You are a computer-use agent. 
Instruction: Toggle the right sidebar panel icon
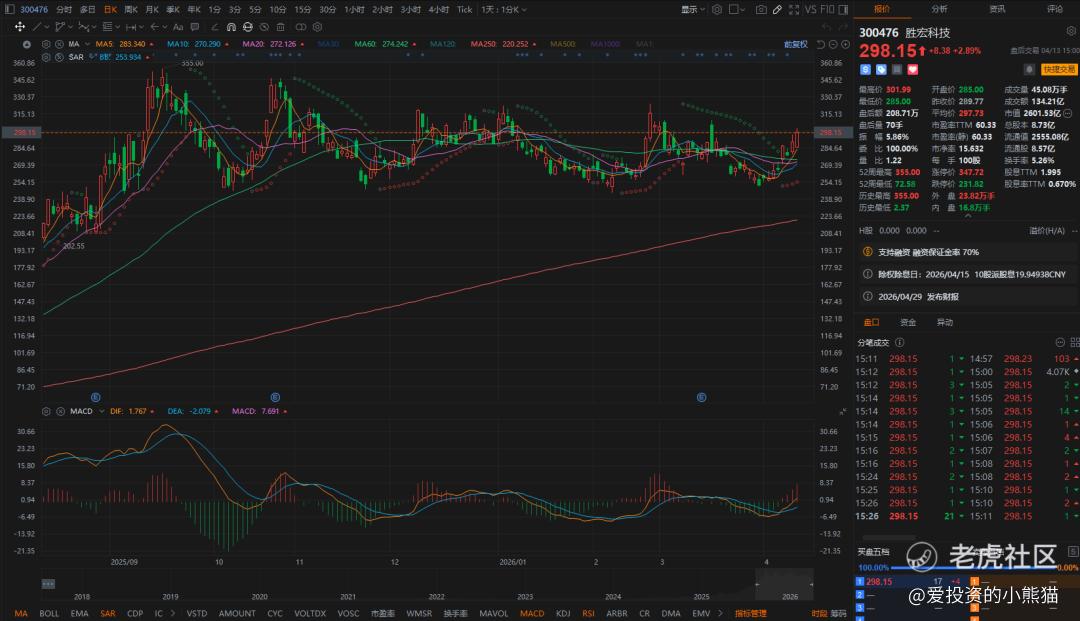pos(843,10)
